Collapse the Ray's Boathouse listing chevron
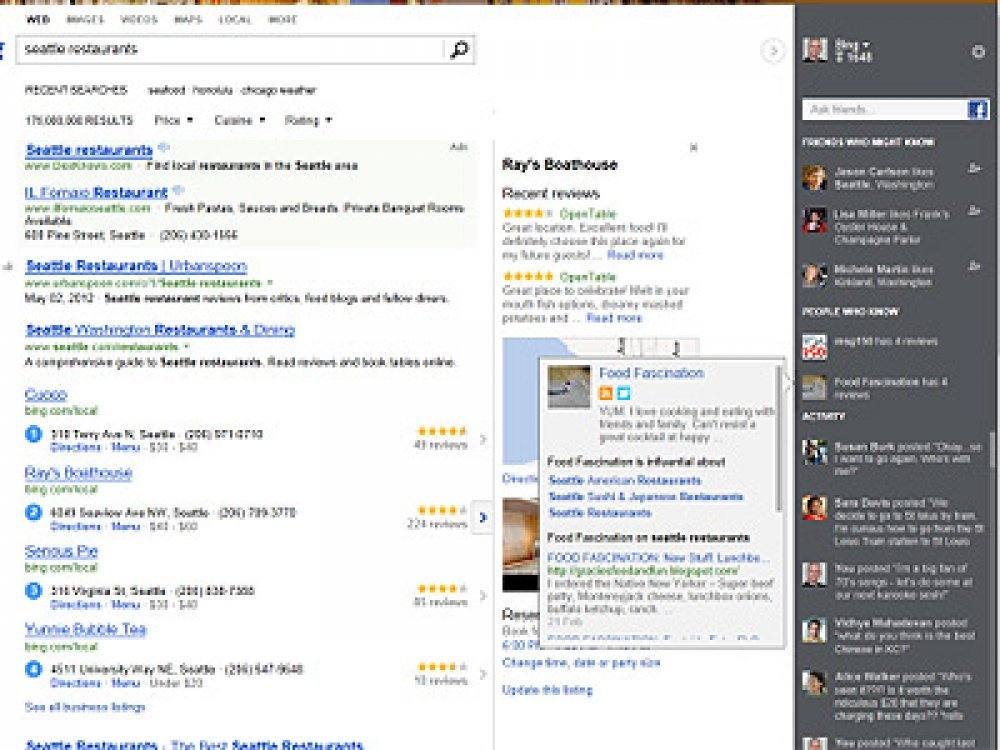1000x750 pixels. 483,517
